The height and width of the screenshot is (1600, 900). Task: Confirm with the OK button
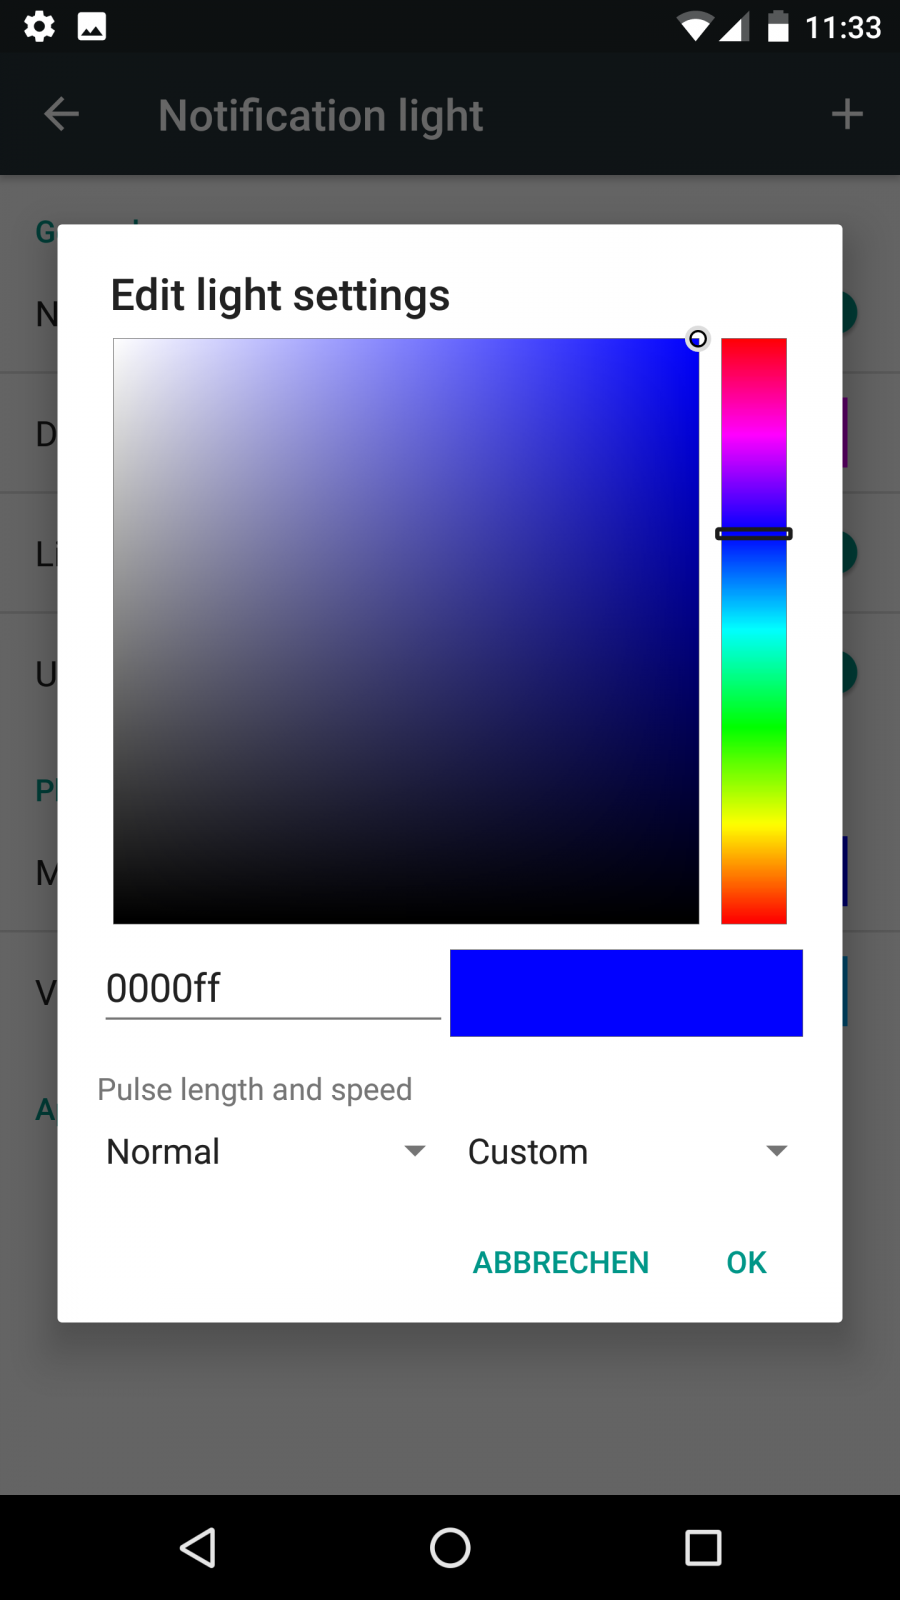(x=746, y=1262)
